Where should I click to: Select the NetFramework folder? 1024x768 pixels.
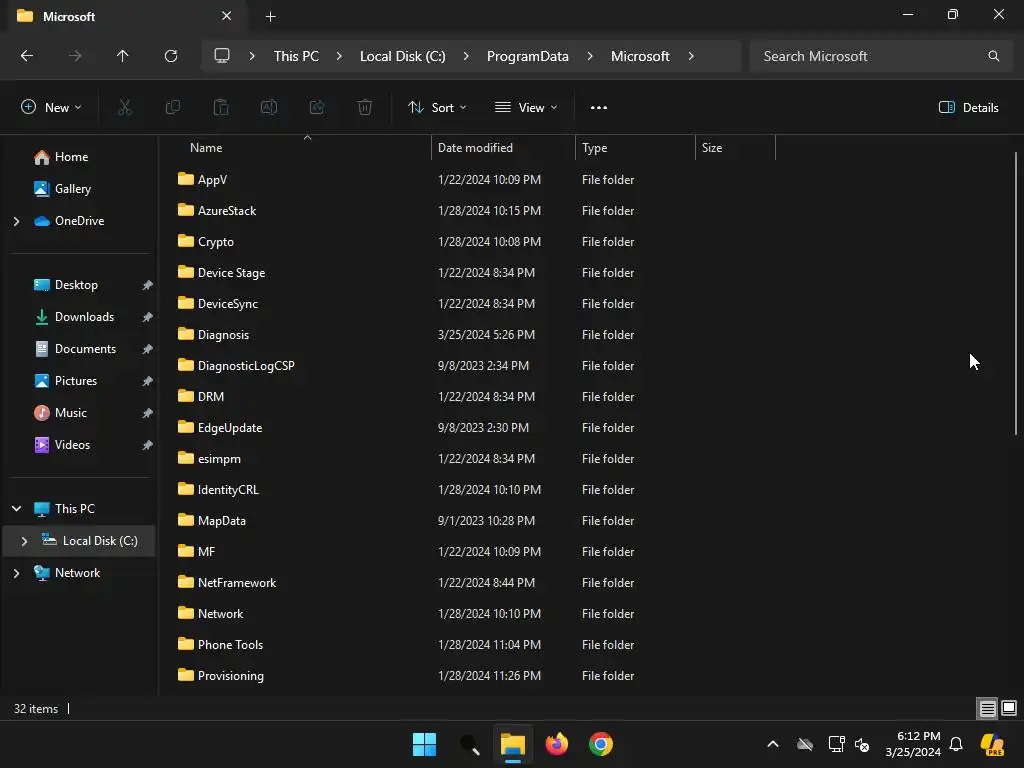tap(236, 583)
